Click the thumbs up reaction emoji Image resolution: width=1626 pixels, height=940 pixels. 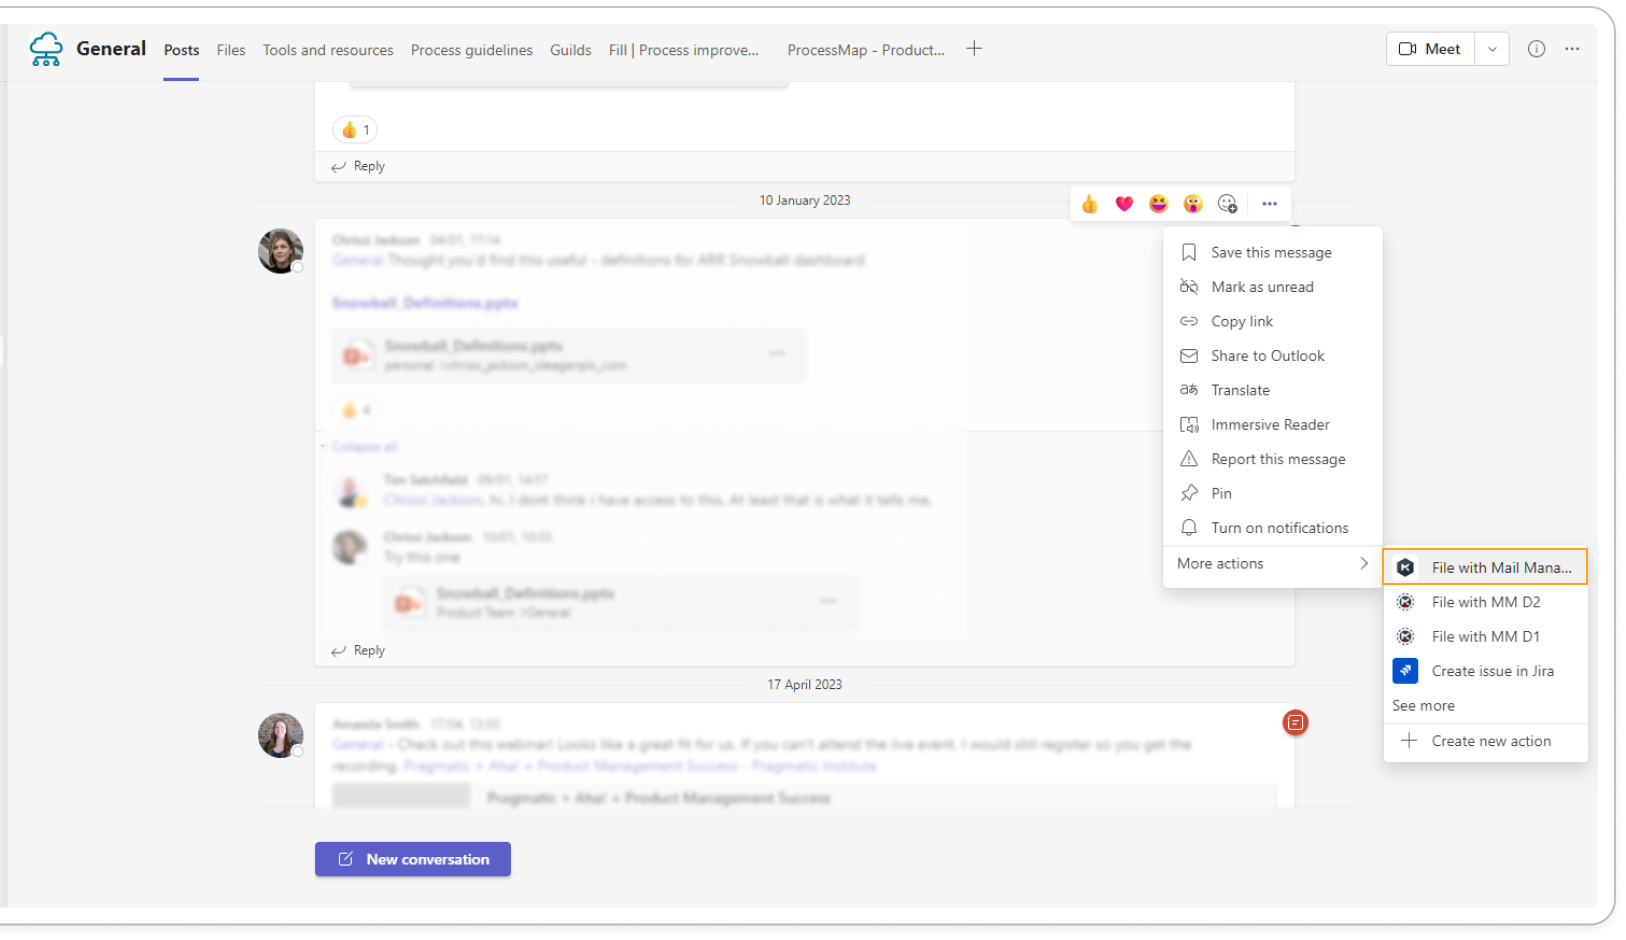tap(1090, 204)
